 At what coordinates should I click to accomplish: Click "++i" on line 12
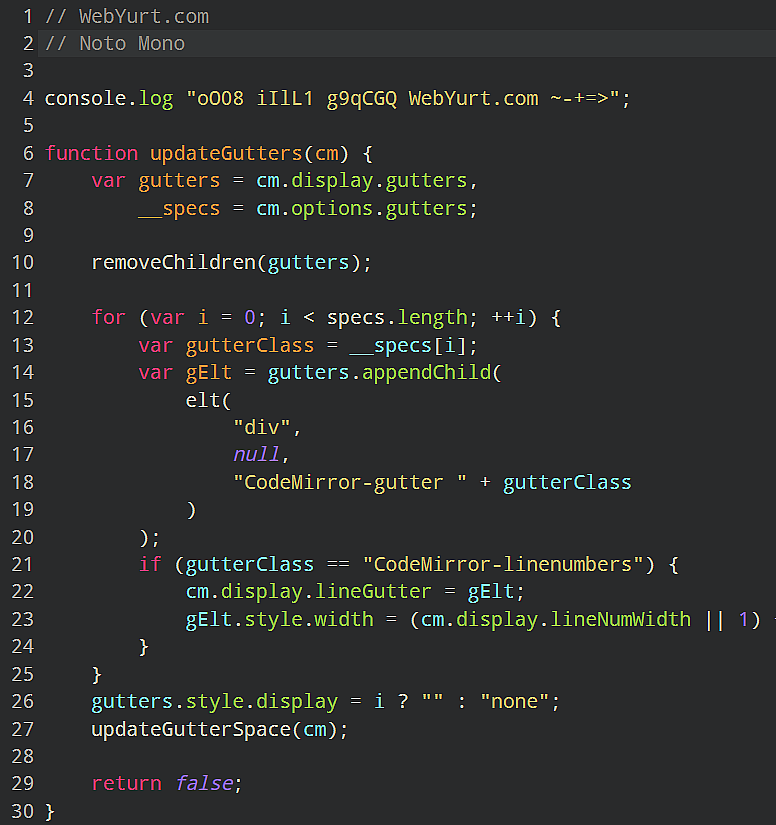(x=508, y=317)
